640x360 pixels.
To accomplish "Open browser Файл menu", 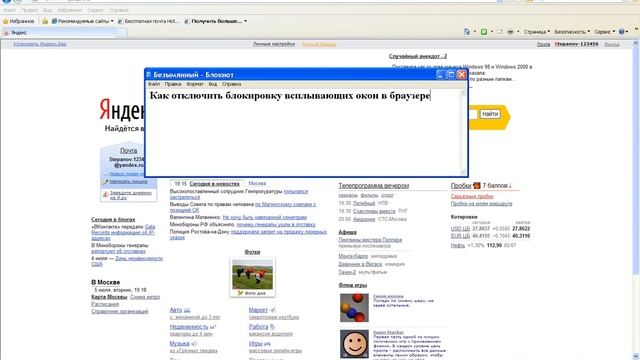I will click(x=9, y=10).
